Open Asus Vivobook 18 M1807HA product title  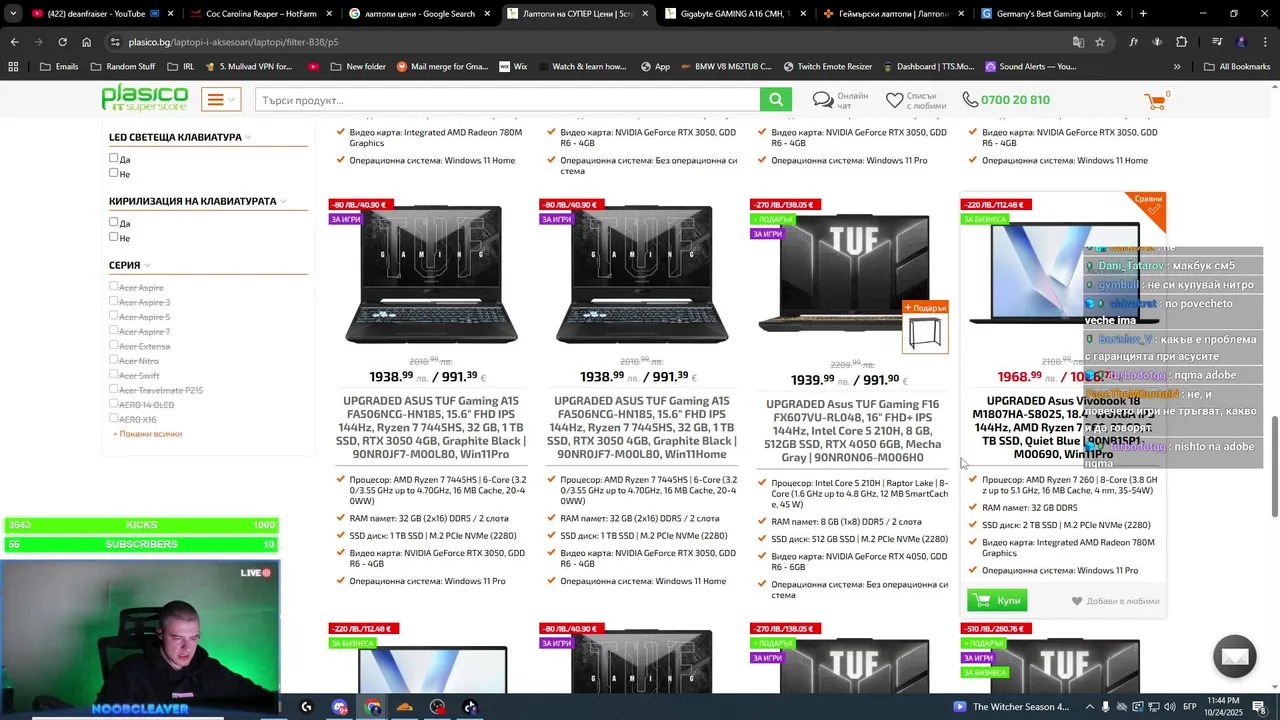1063,428
